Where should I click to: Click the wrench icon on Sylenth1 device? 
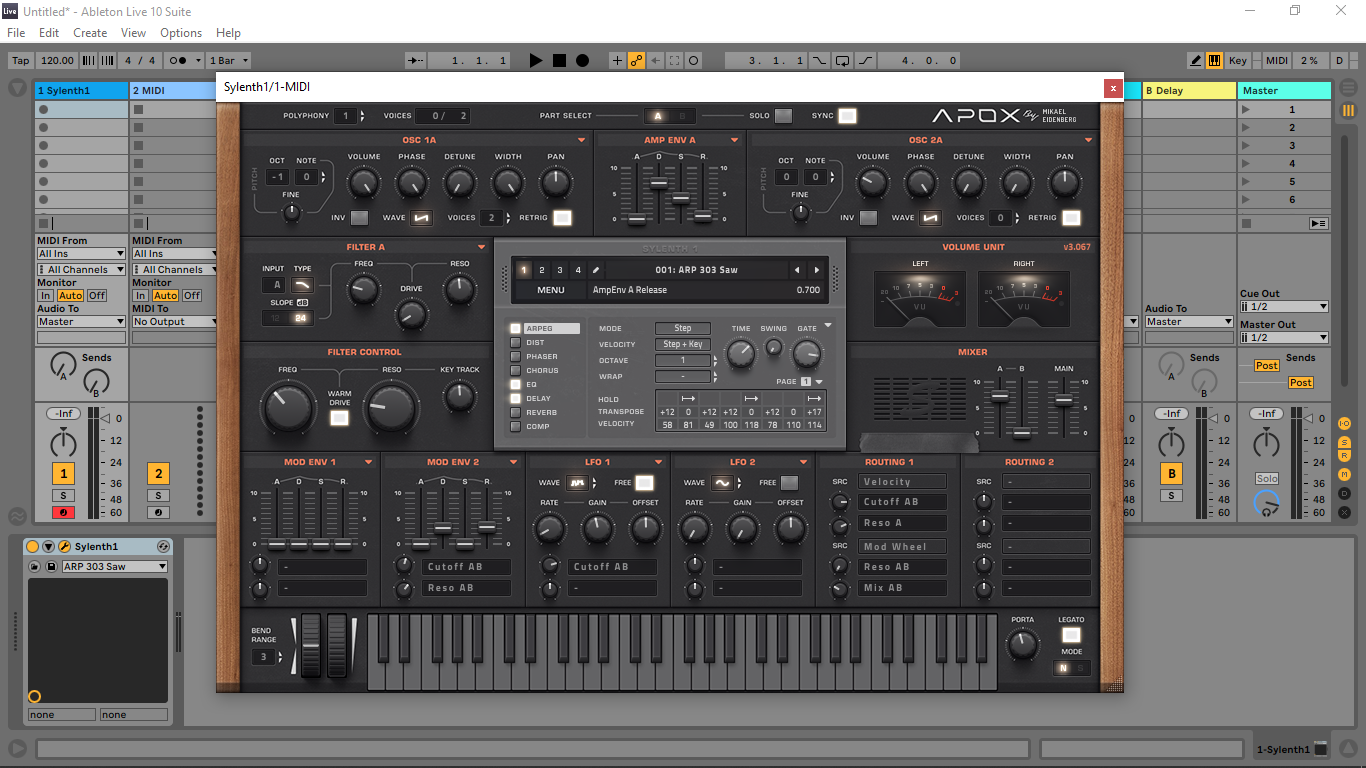(x=64, y=547)
